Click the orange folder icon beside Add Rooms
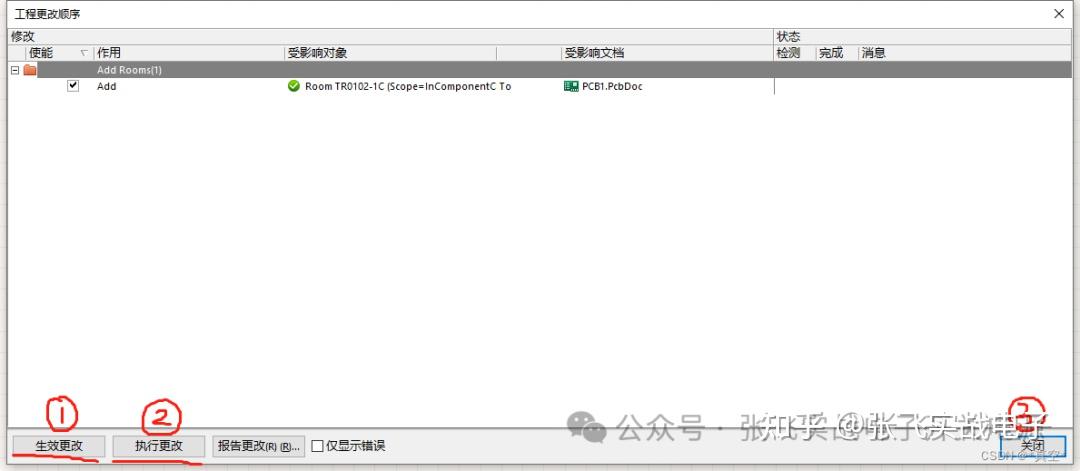 (x=30, y=70)
